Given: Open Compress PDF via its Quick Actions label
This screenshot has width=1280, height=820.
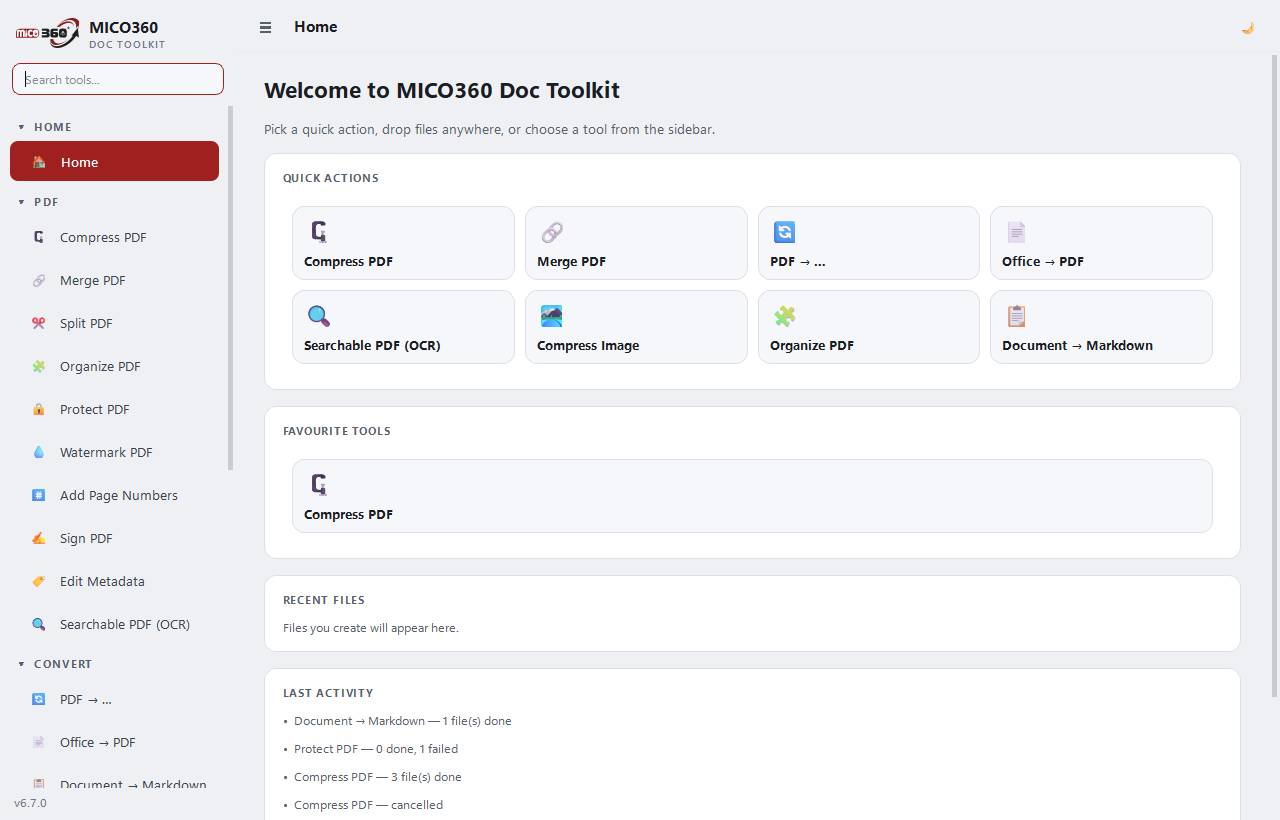Looking at the screenshot, I should (348, 261).
